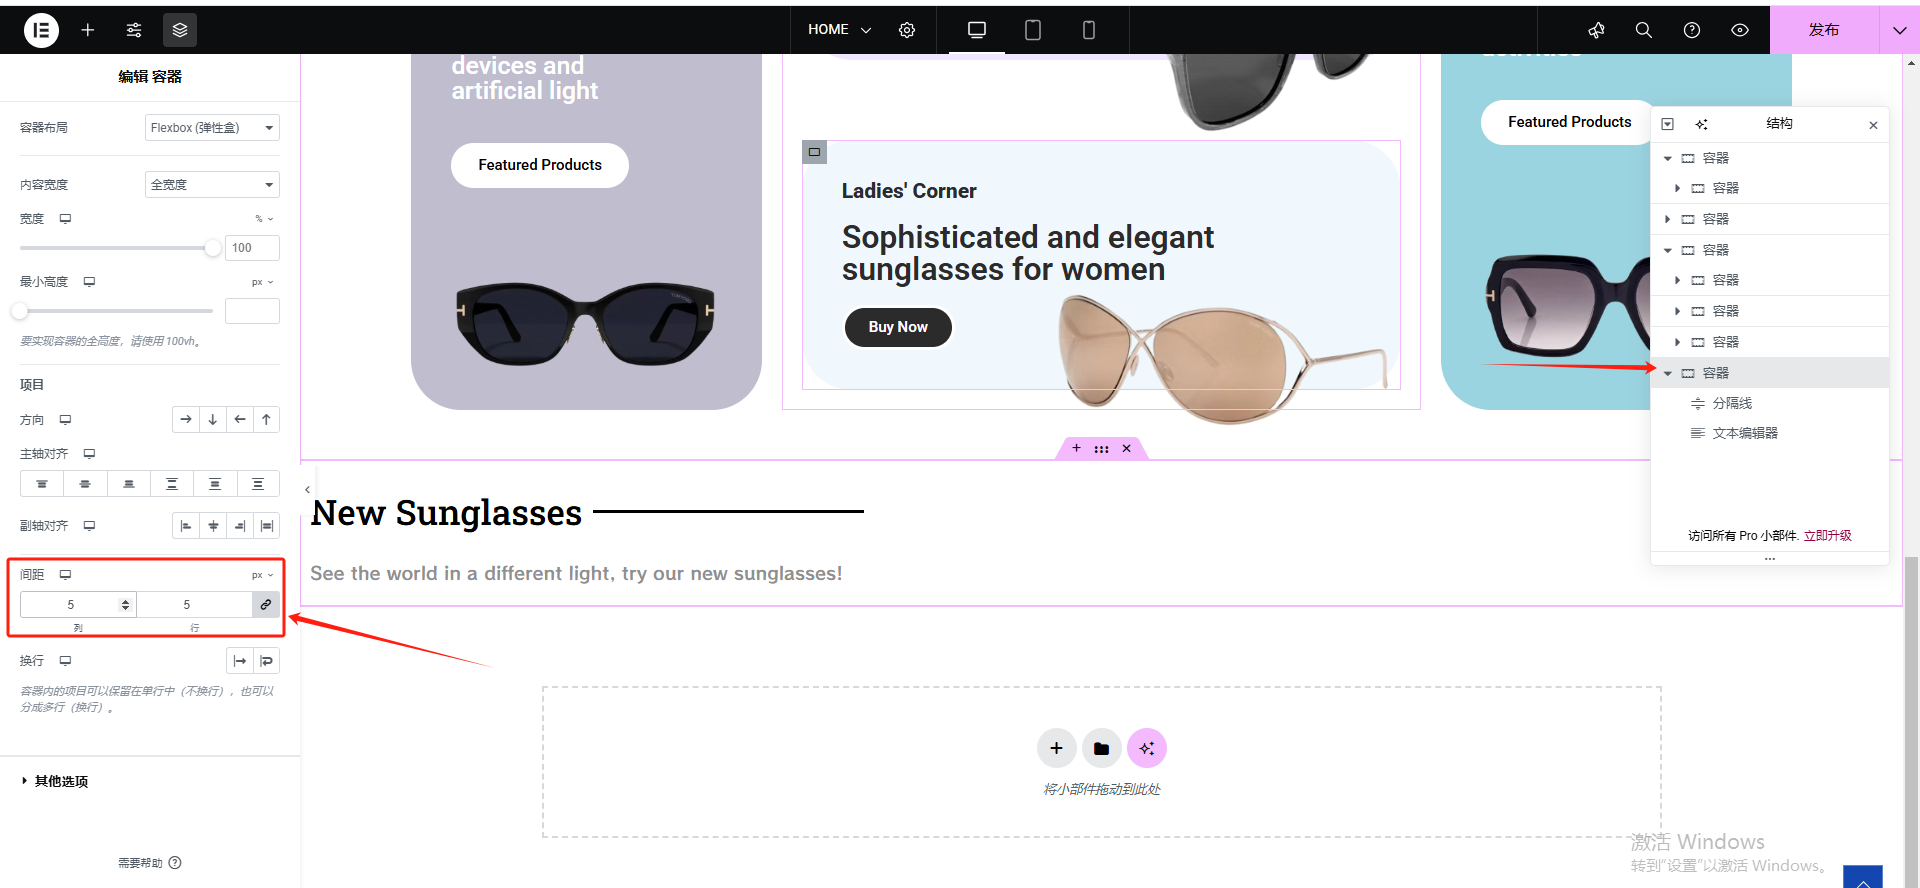Click the 宽度 width slider handle
This screenshot has width=1920, height=888.
click(212, 248)
